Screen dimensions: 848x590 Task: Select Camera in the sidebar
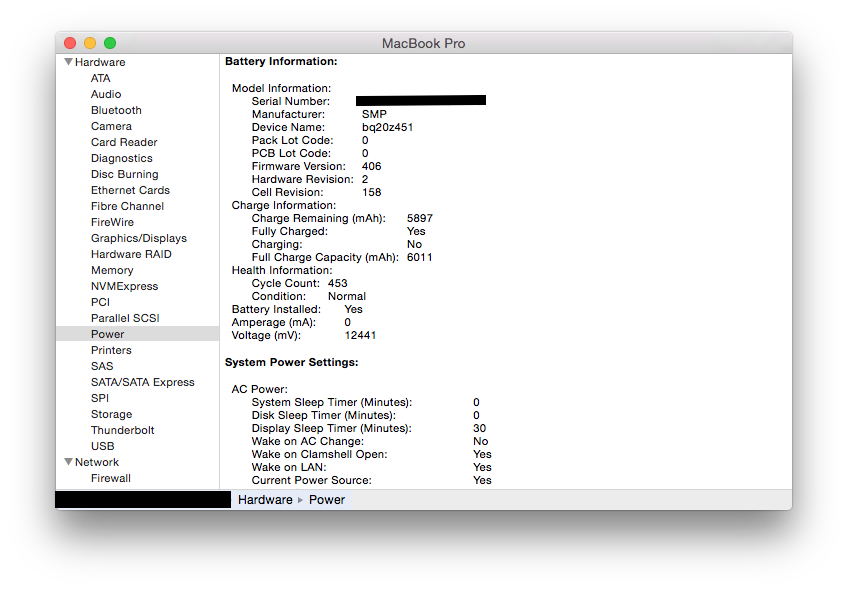(x=111, y=126)
